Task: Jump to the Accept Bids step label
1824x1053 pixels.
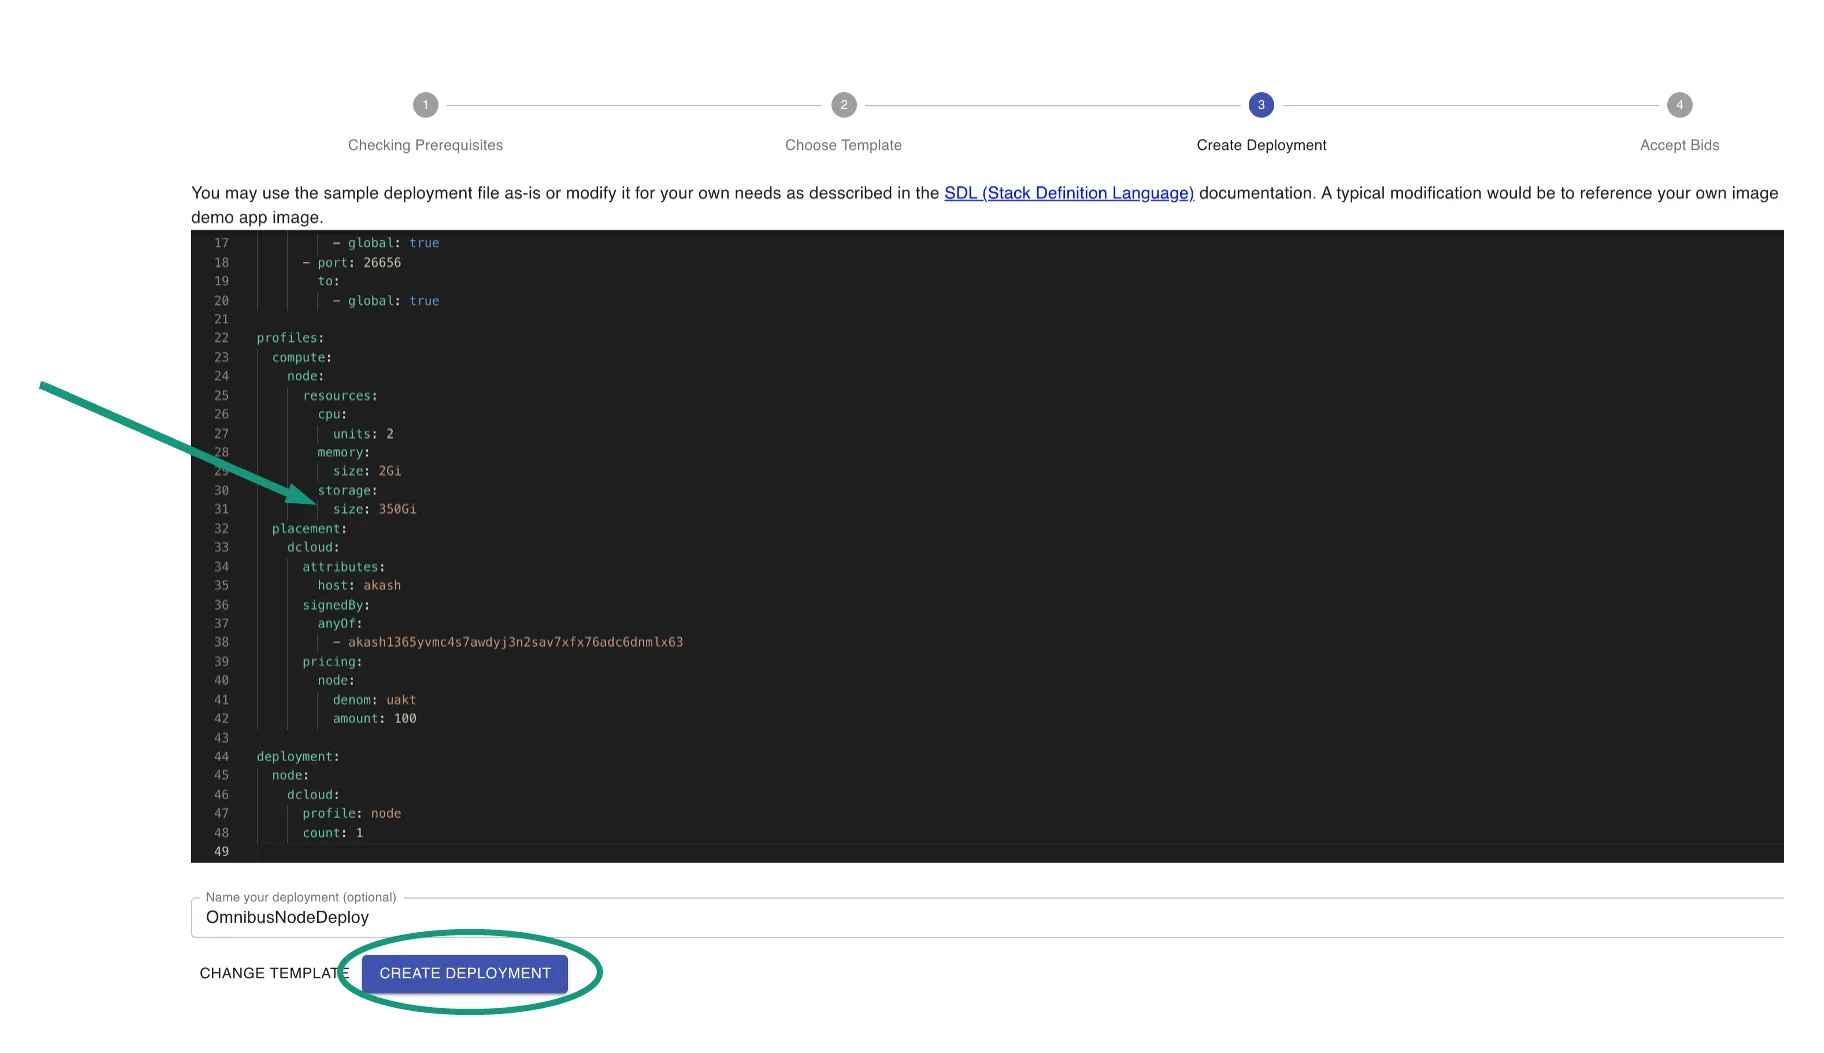Action: [1679, 145]
